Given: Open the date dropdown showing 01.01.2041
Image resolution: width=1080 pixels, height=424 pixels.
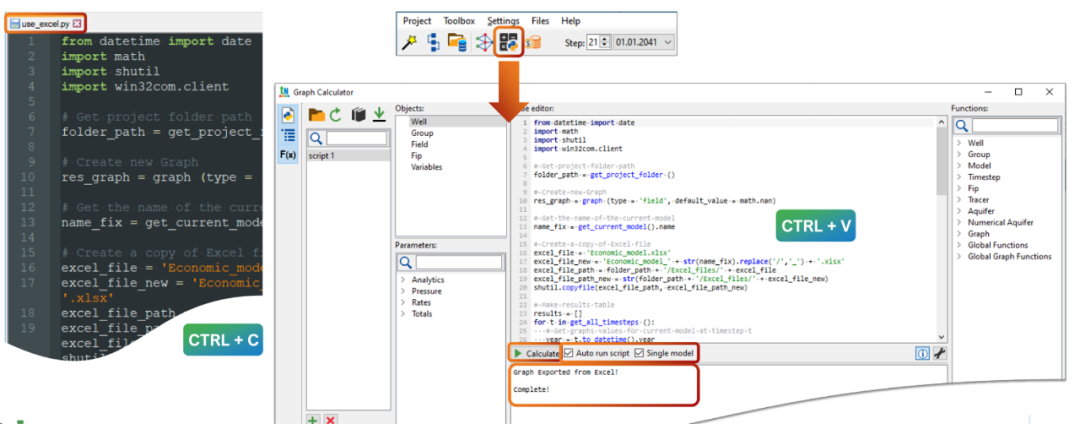Looking at the screenshot, I should [x=645, y=42].
